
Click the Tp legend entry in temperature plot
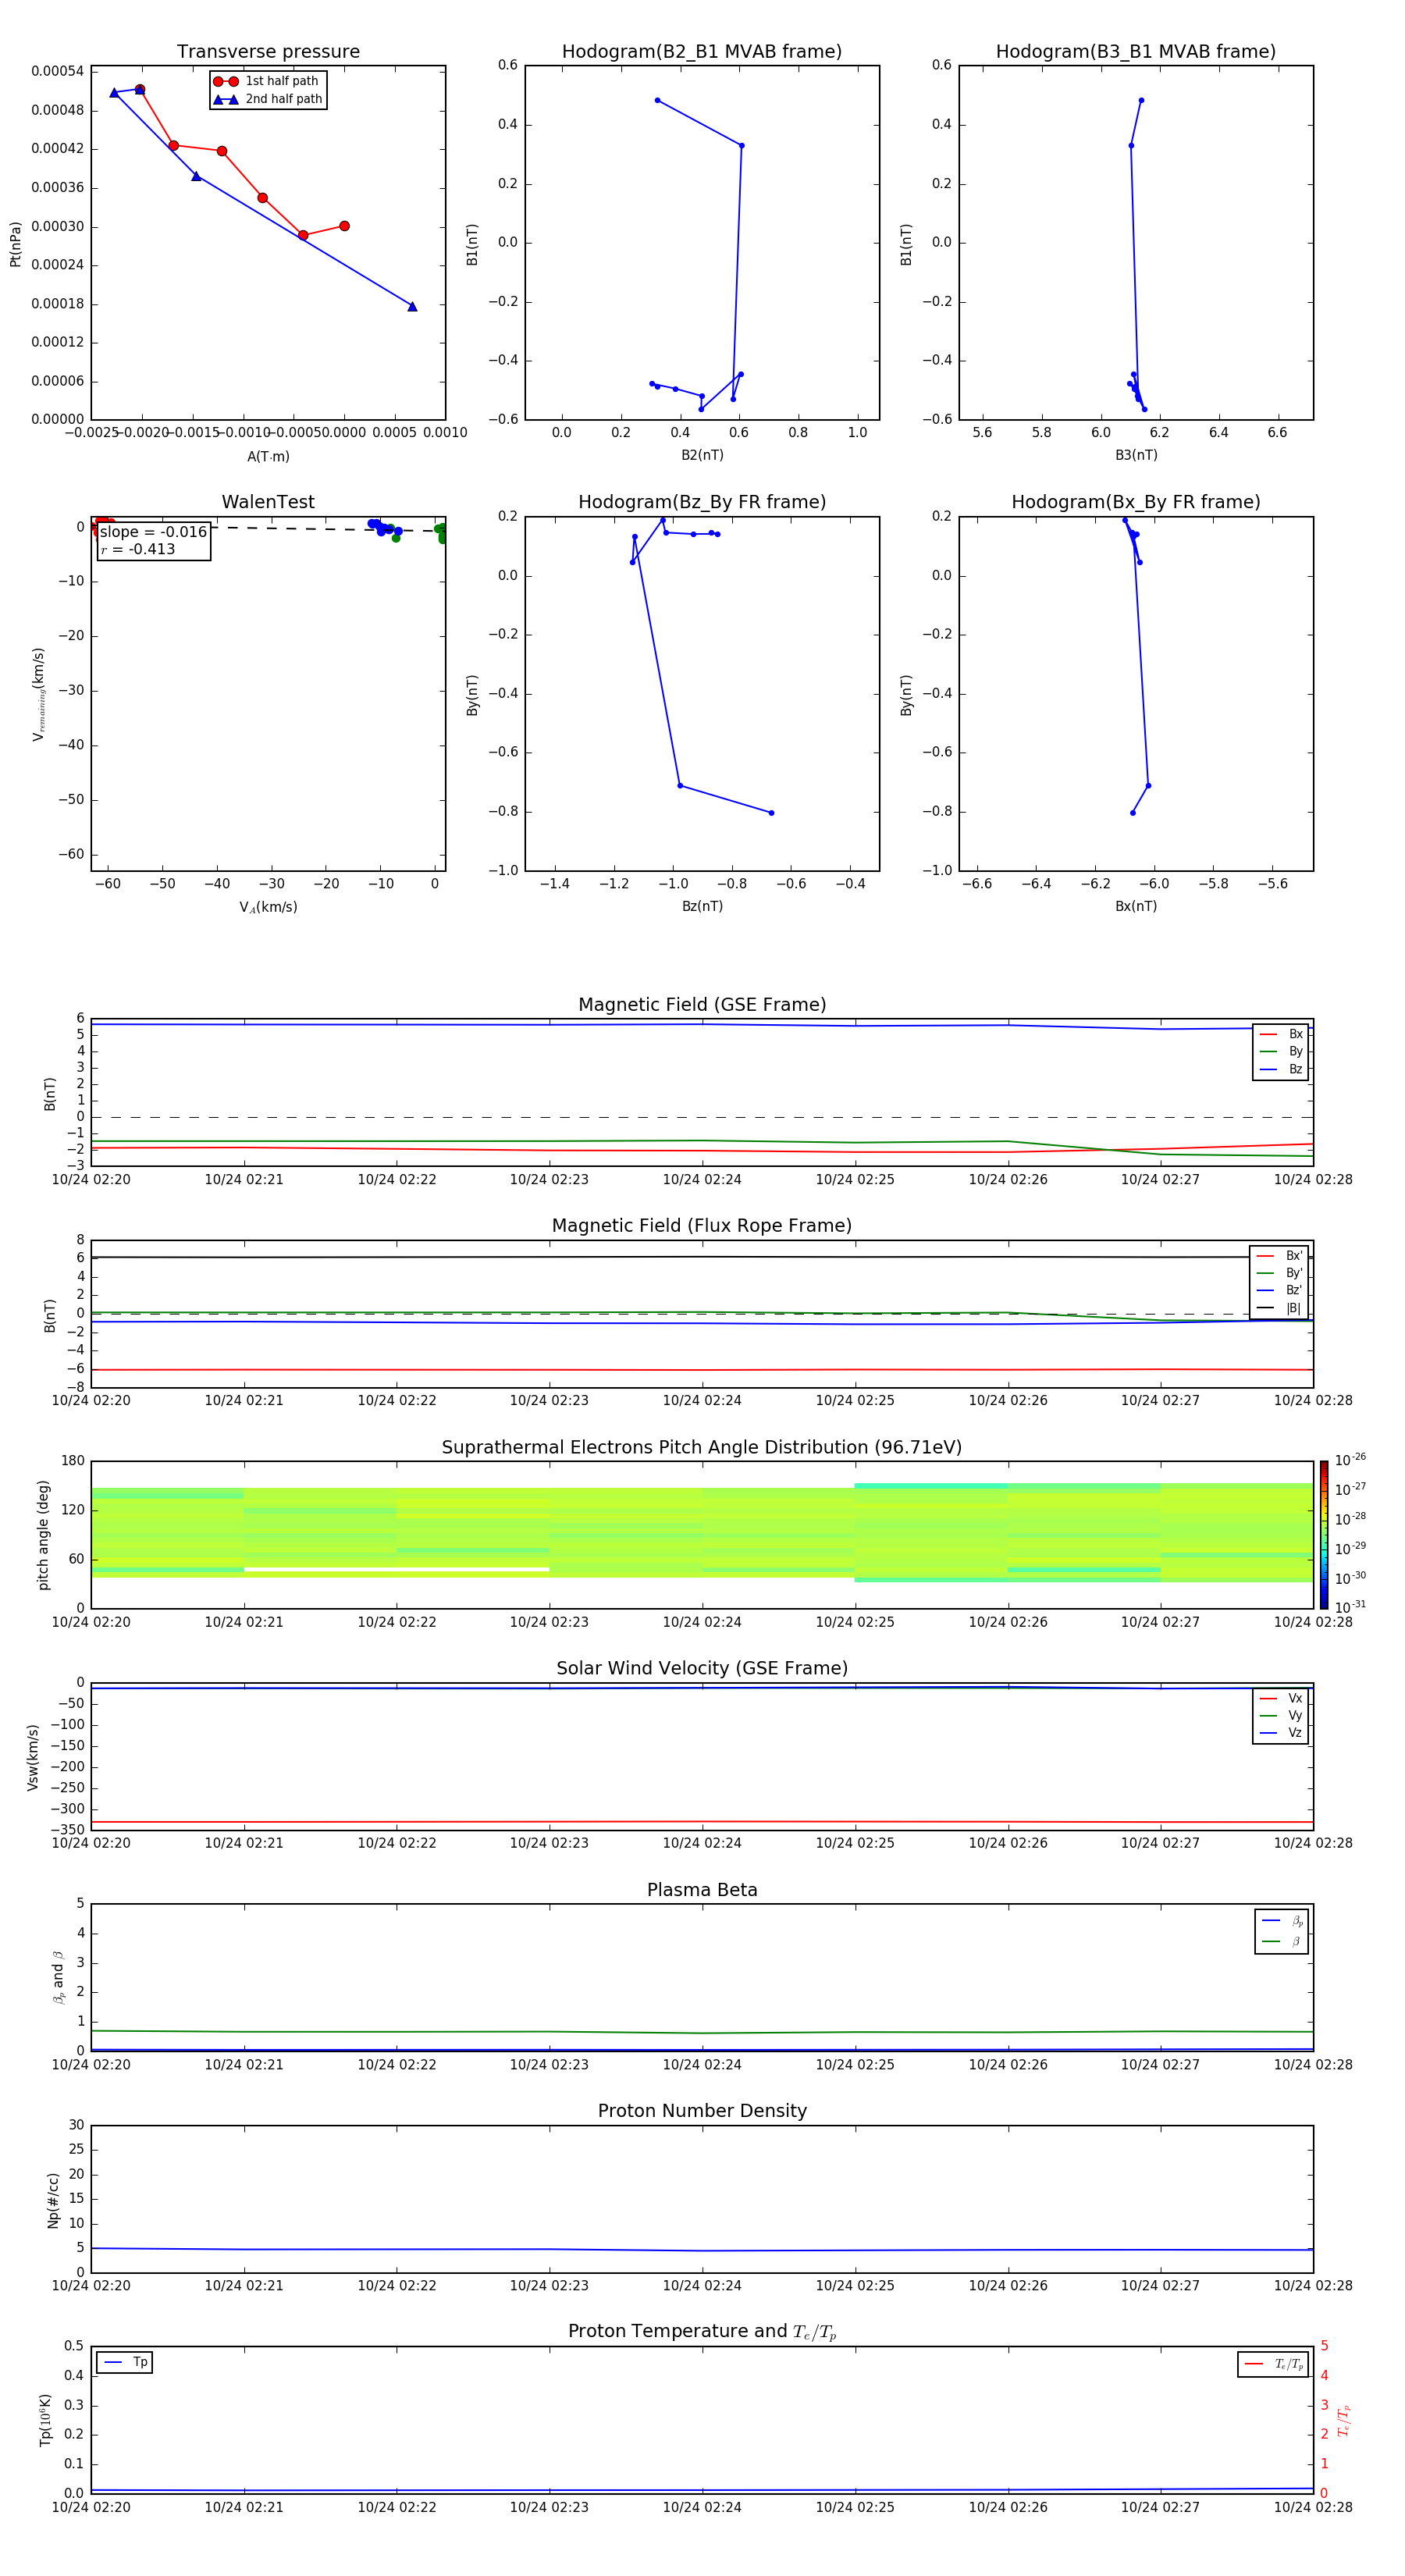[125, 2362]
